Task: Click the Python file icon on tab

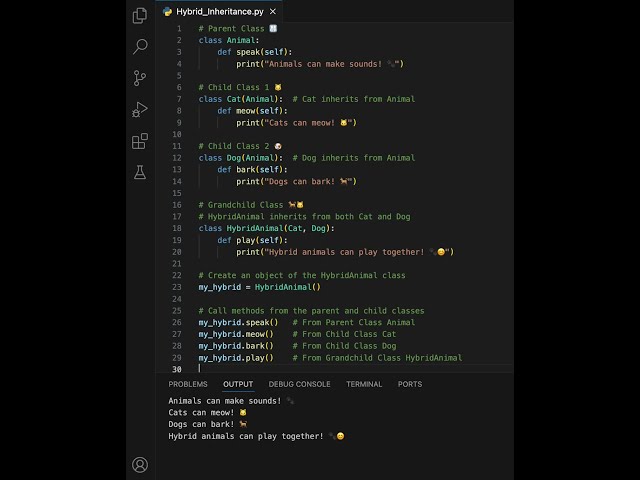Action: point(167,12)
